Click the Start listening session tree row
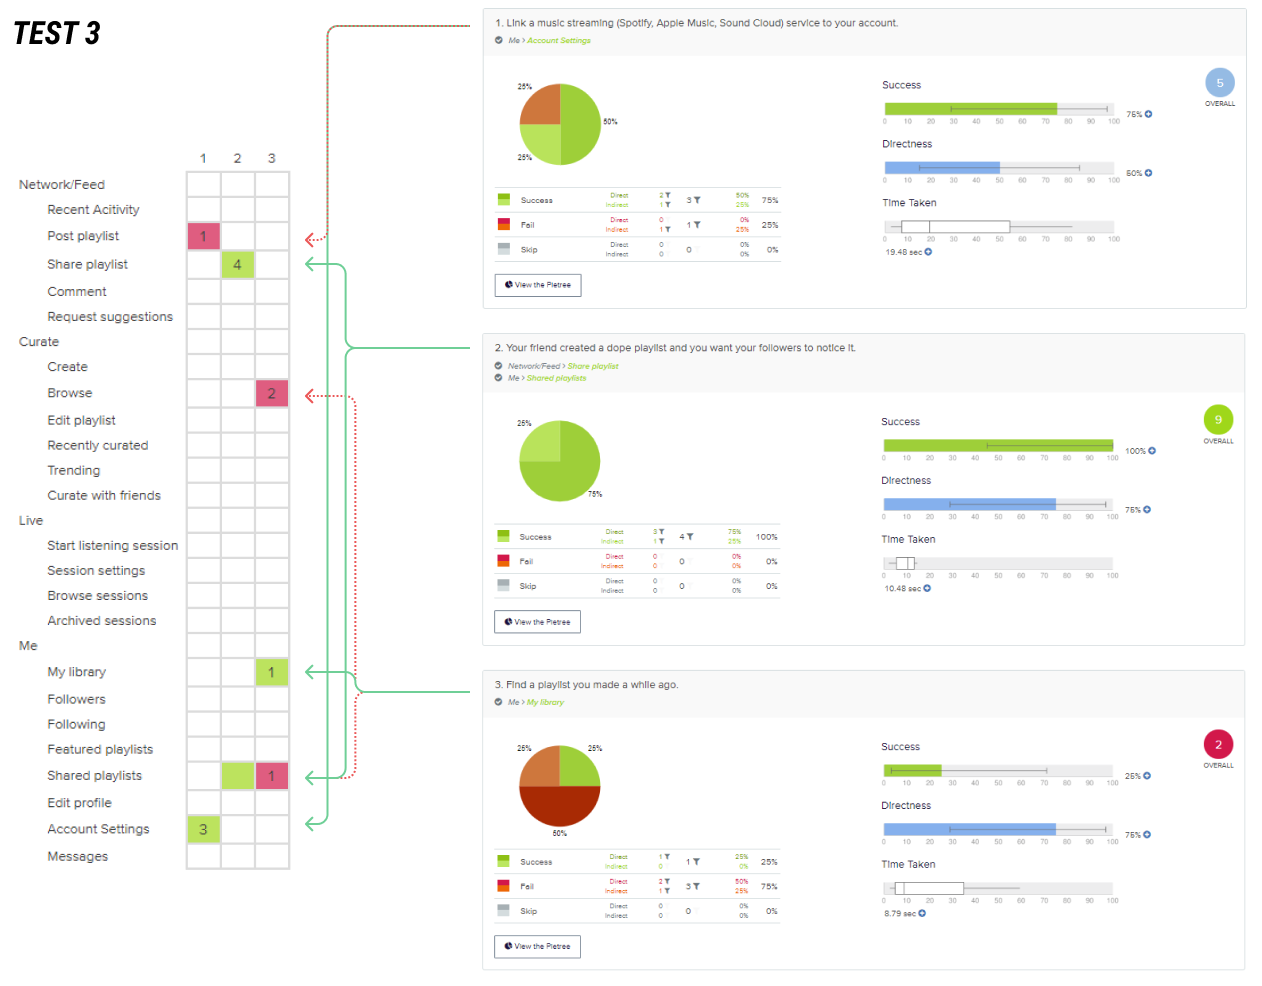The image size is (1262, 986). pyautogui.click(x=113, y=546)
